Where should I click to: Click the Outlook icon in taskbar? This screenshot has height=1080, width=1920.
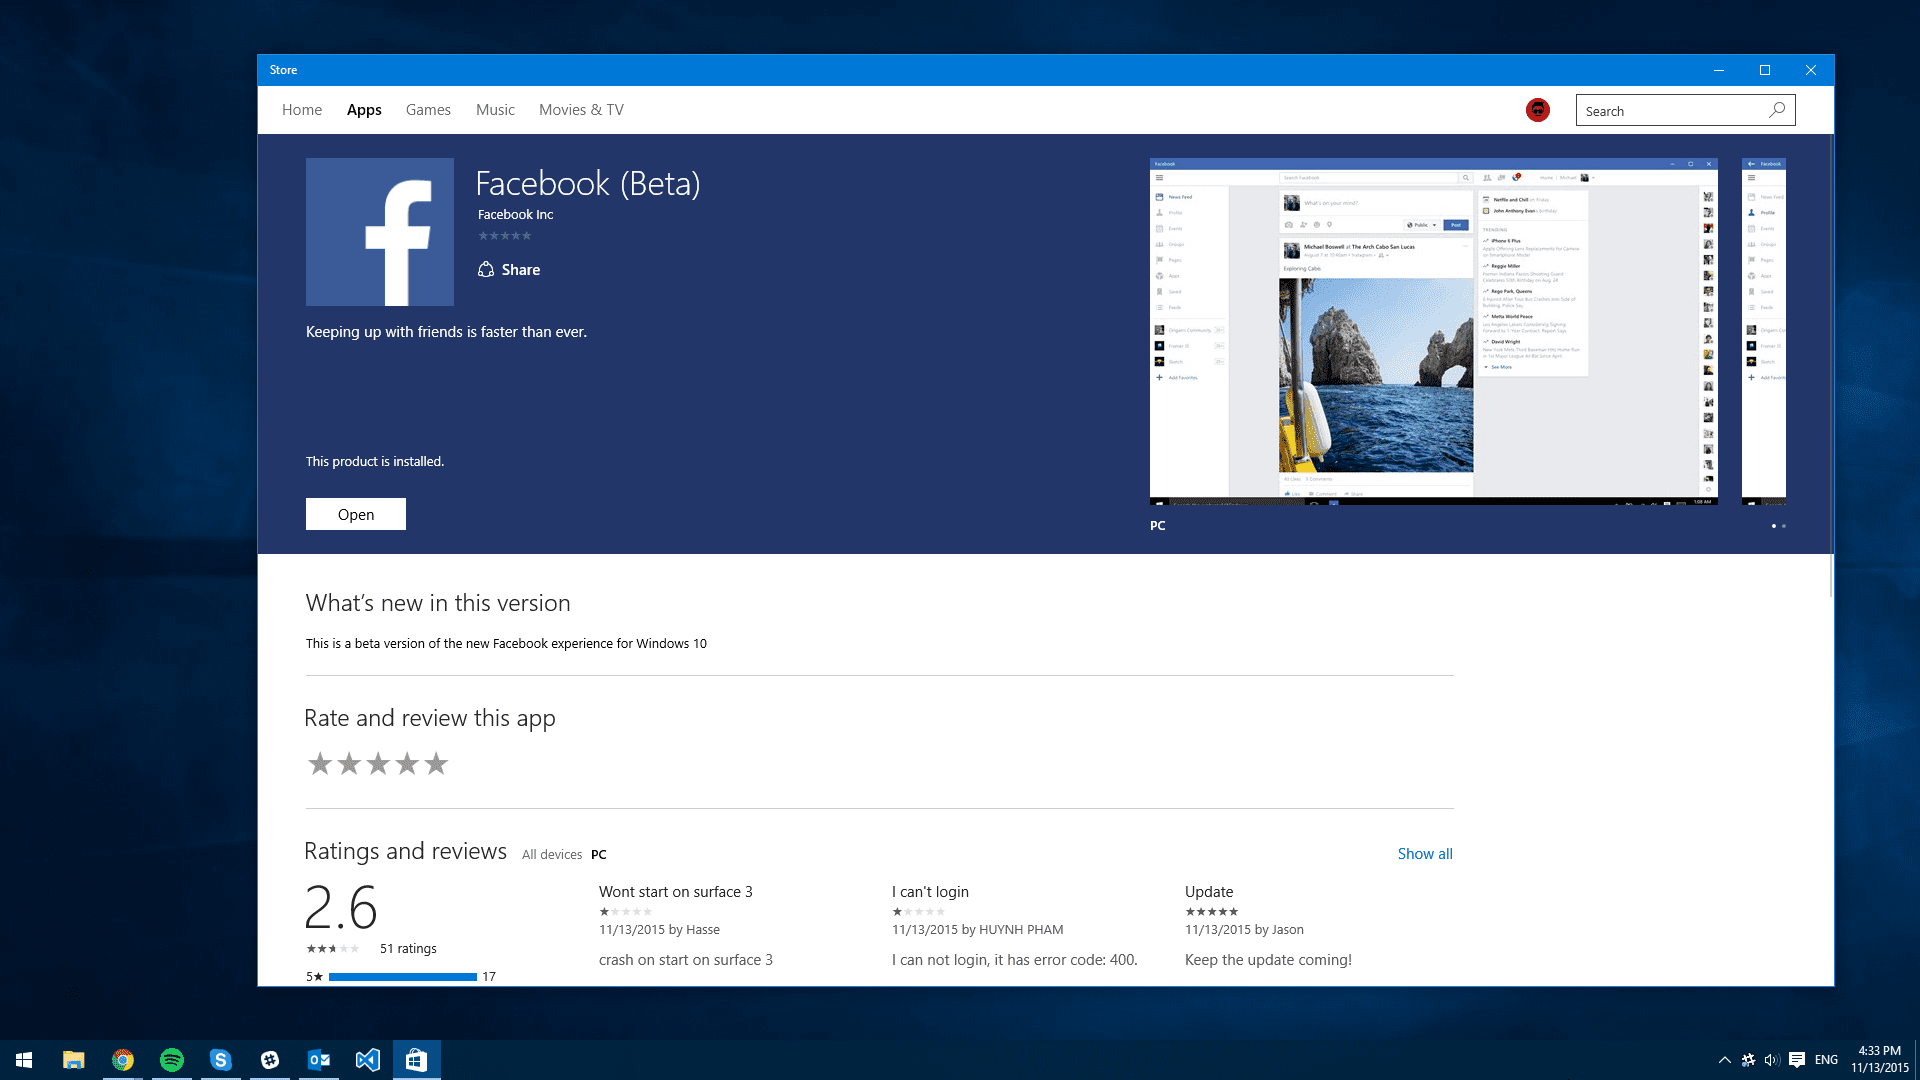318,1059
